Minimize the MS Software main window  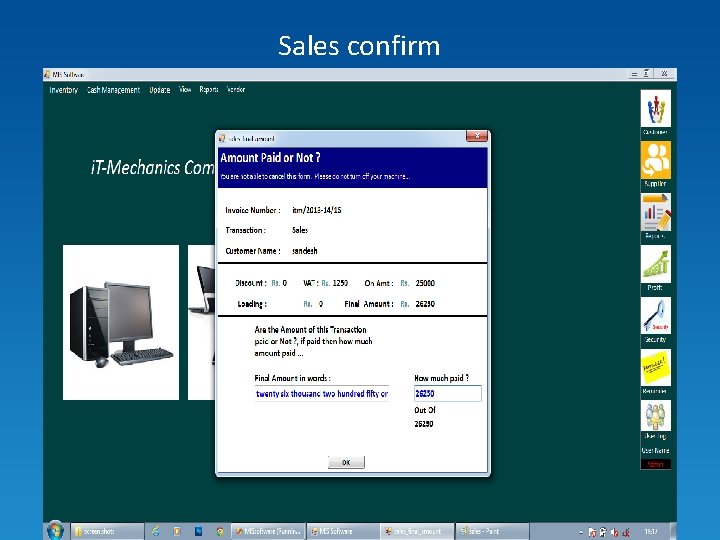pyautogui.click(x=634, y=73)
